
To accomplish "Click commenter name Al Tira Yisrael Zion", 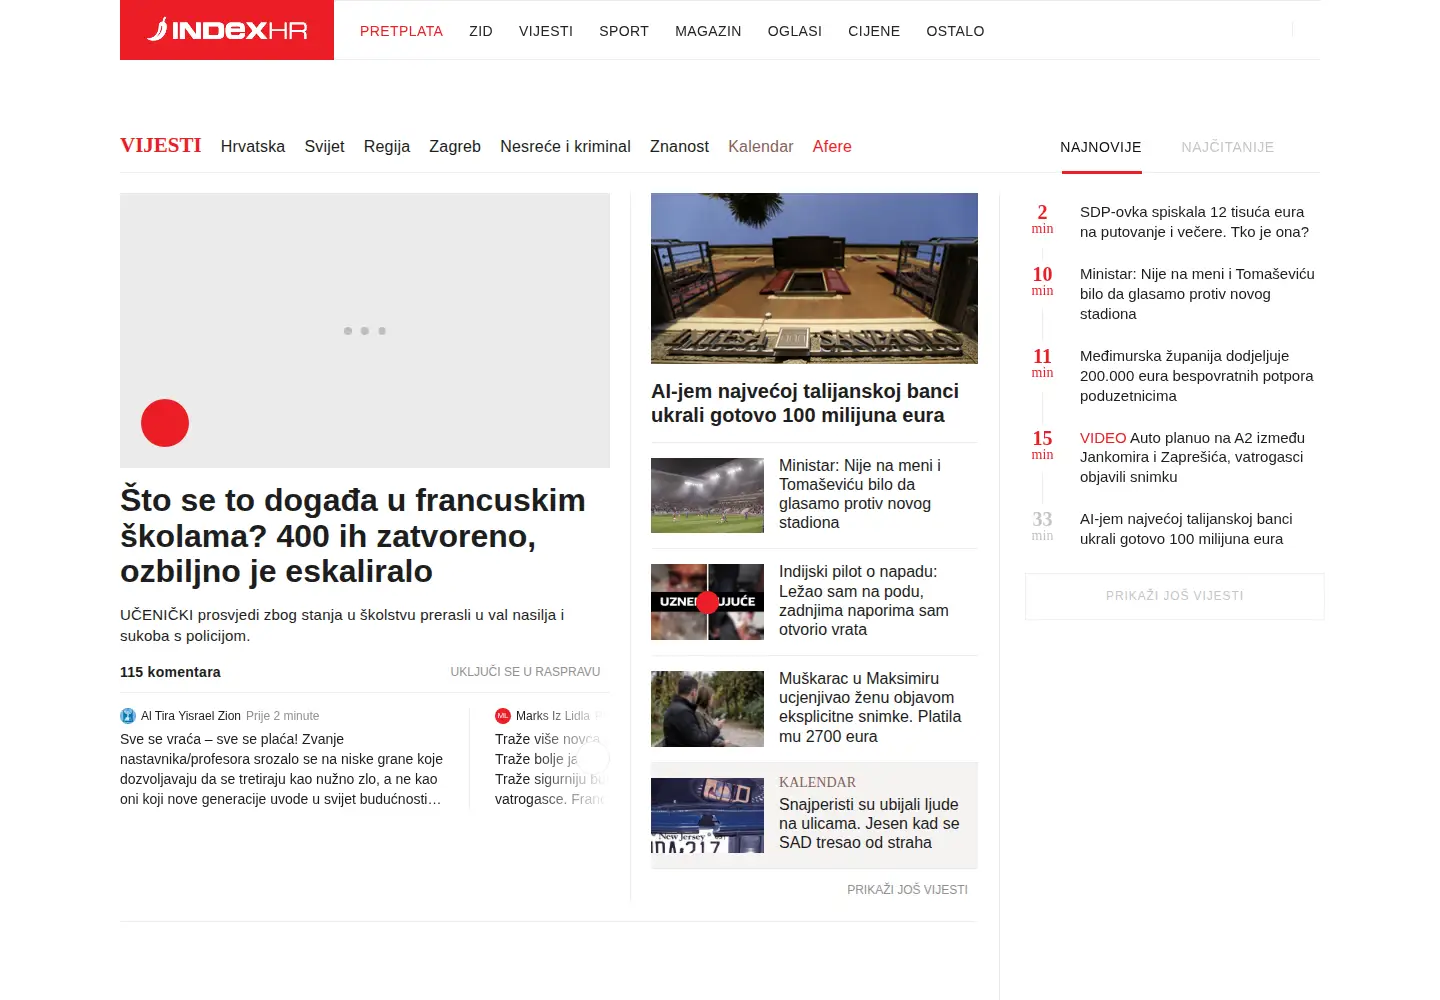I will pos(191,716).
